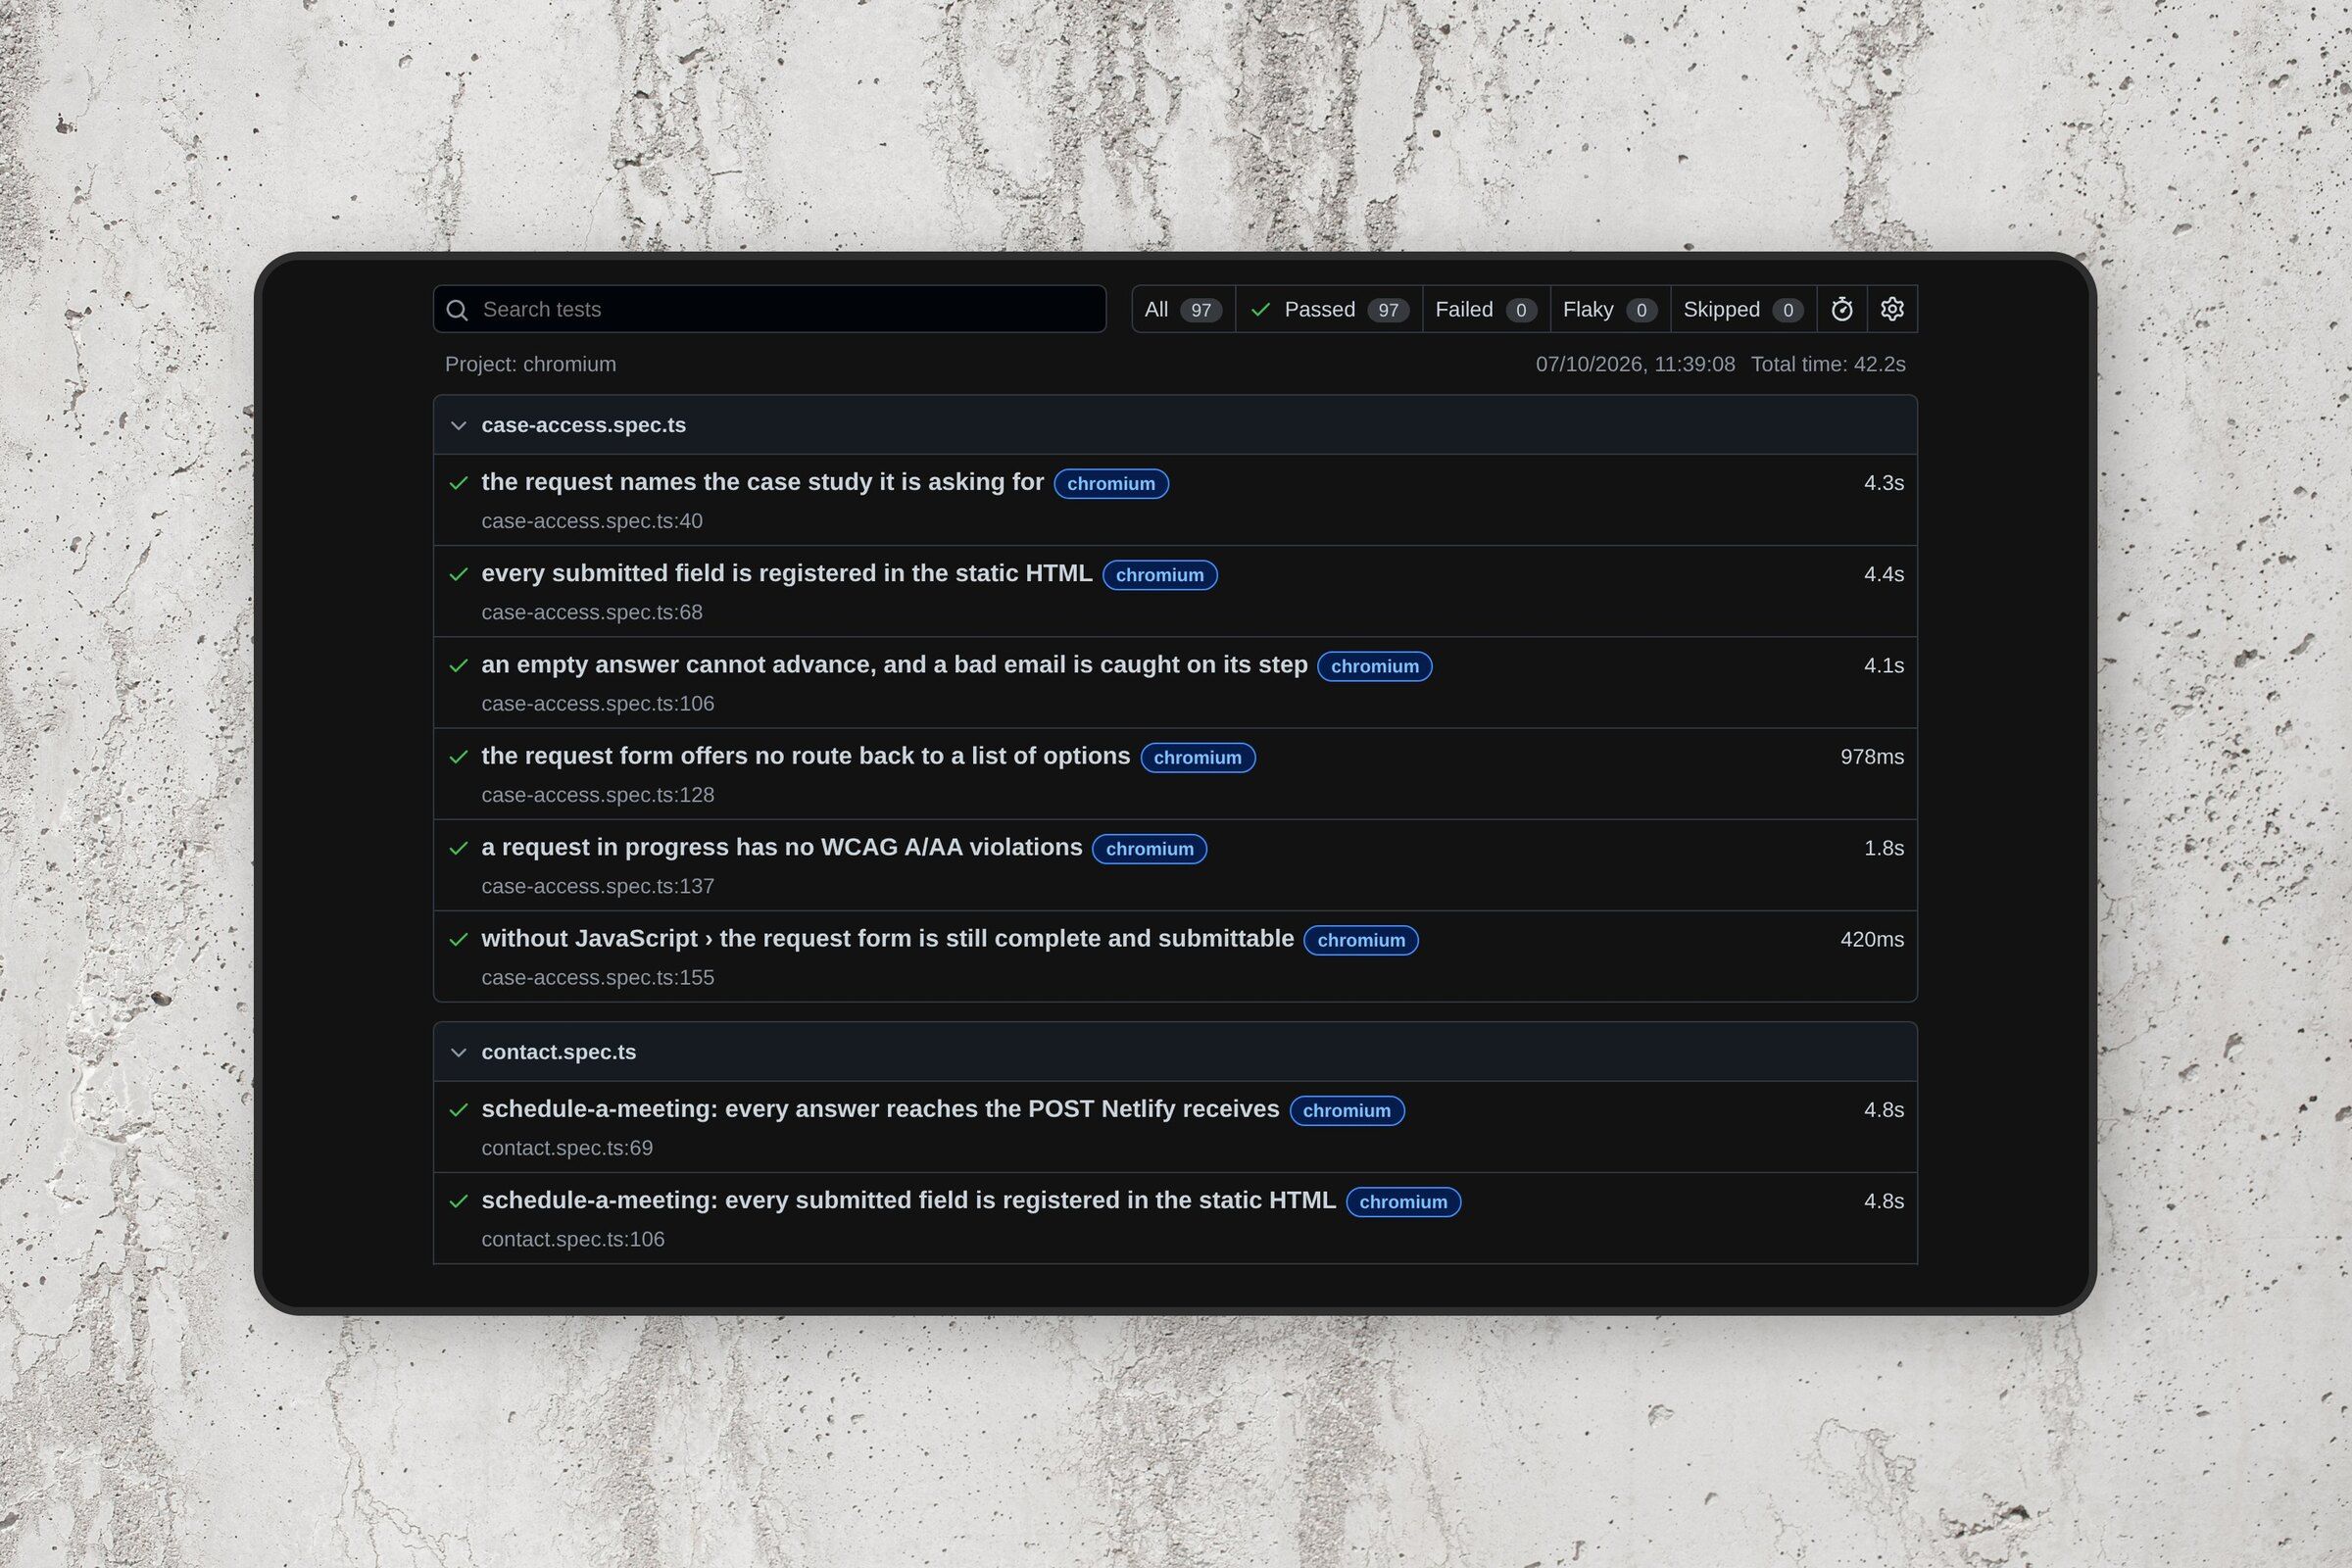Click location text case-access.spec.ts:68
Screen dimensions: 2352x1568
[x=592, y=612]
